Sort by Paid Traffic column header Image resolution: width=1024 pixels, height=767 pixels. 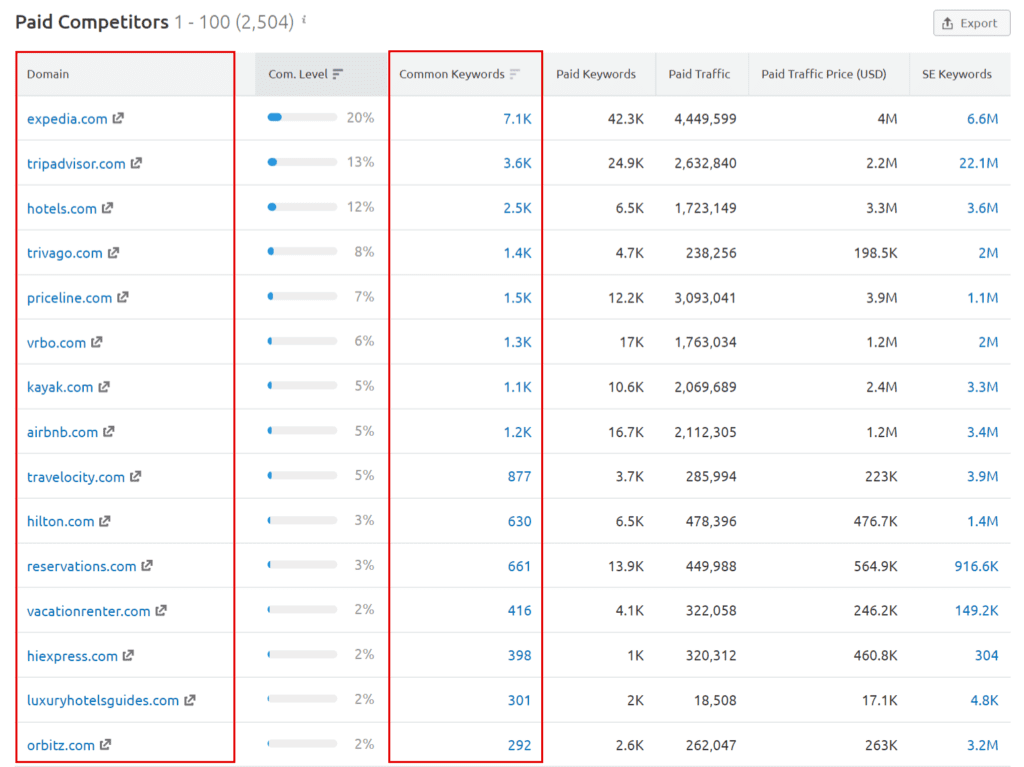[699, 74]
